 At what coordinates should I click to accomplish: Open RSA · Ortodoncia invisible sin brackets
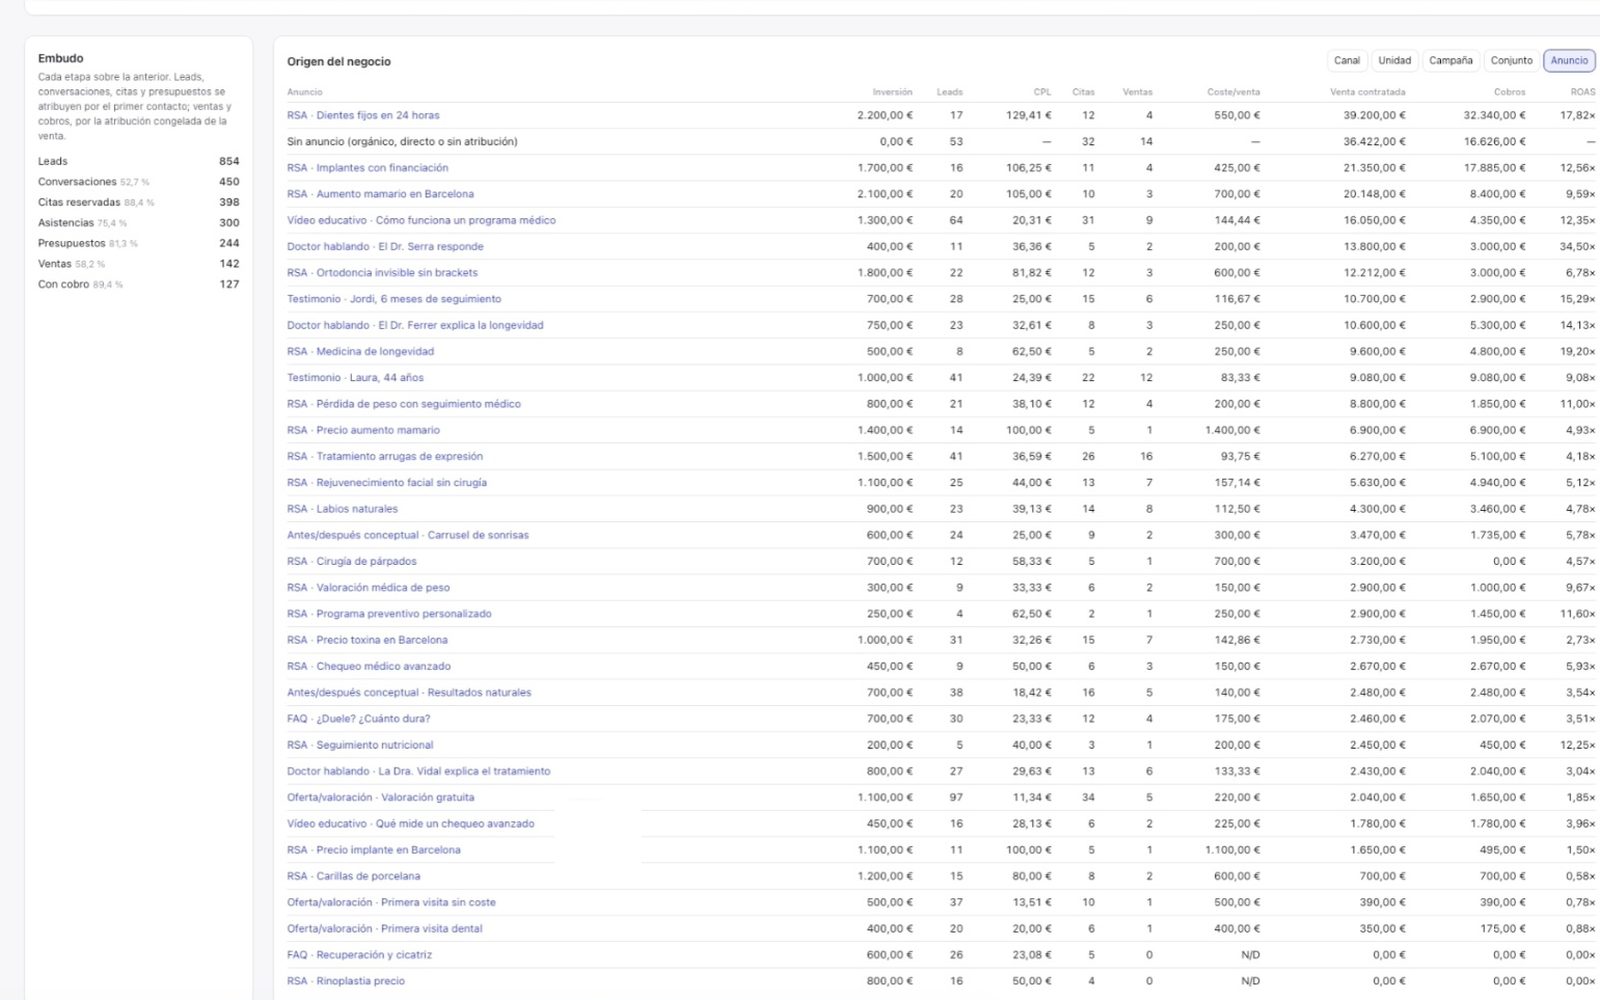(382, 272)
